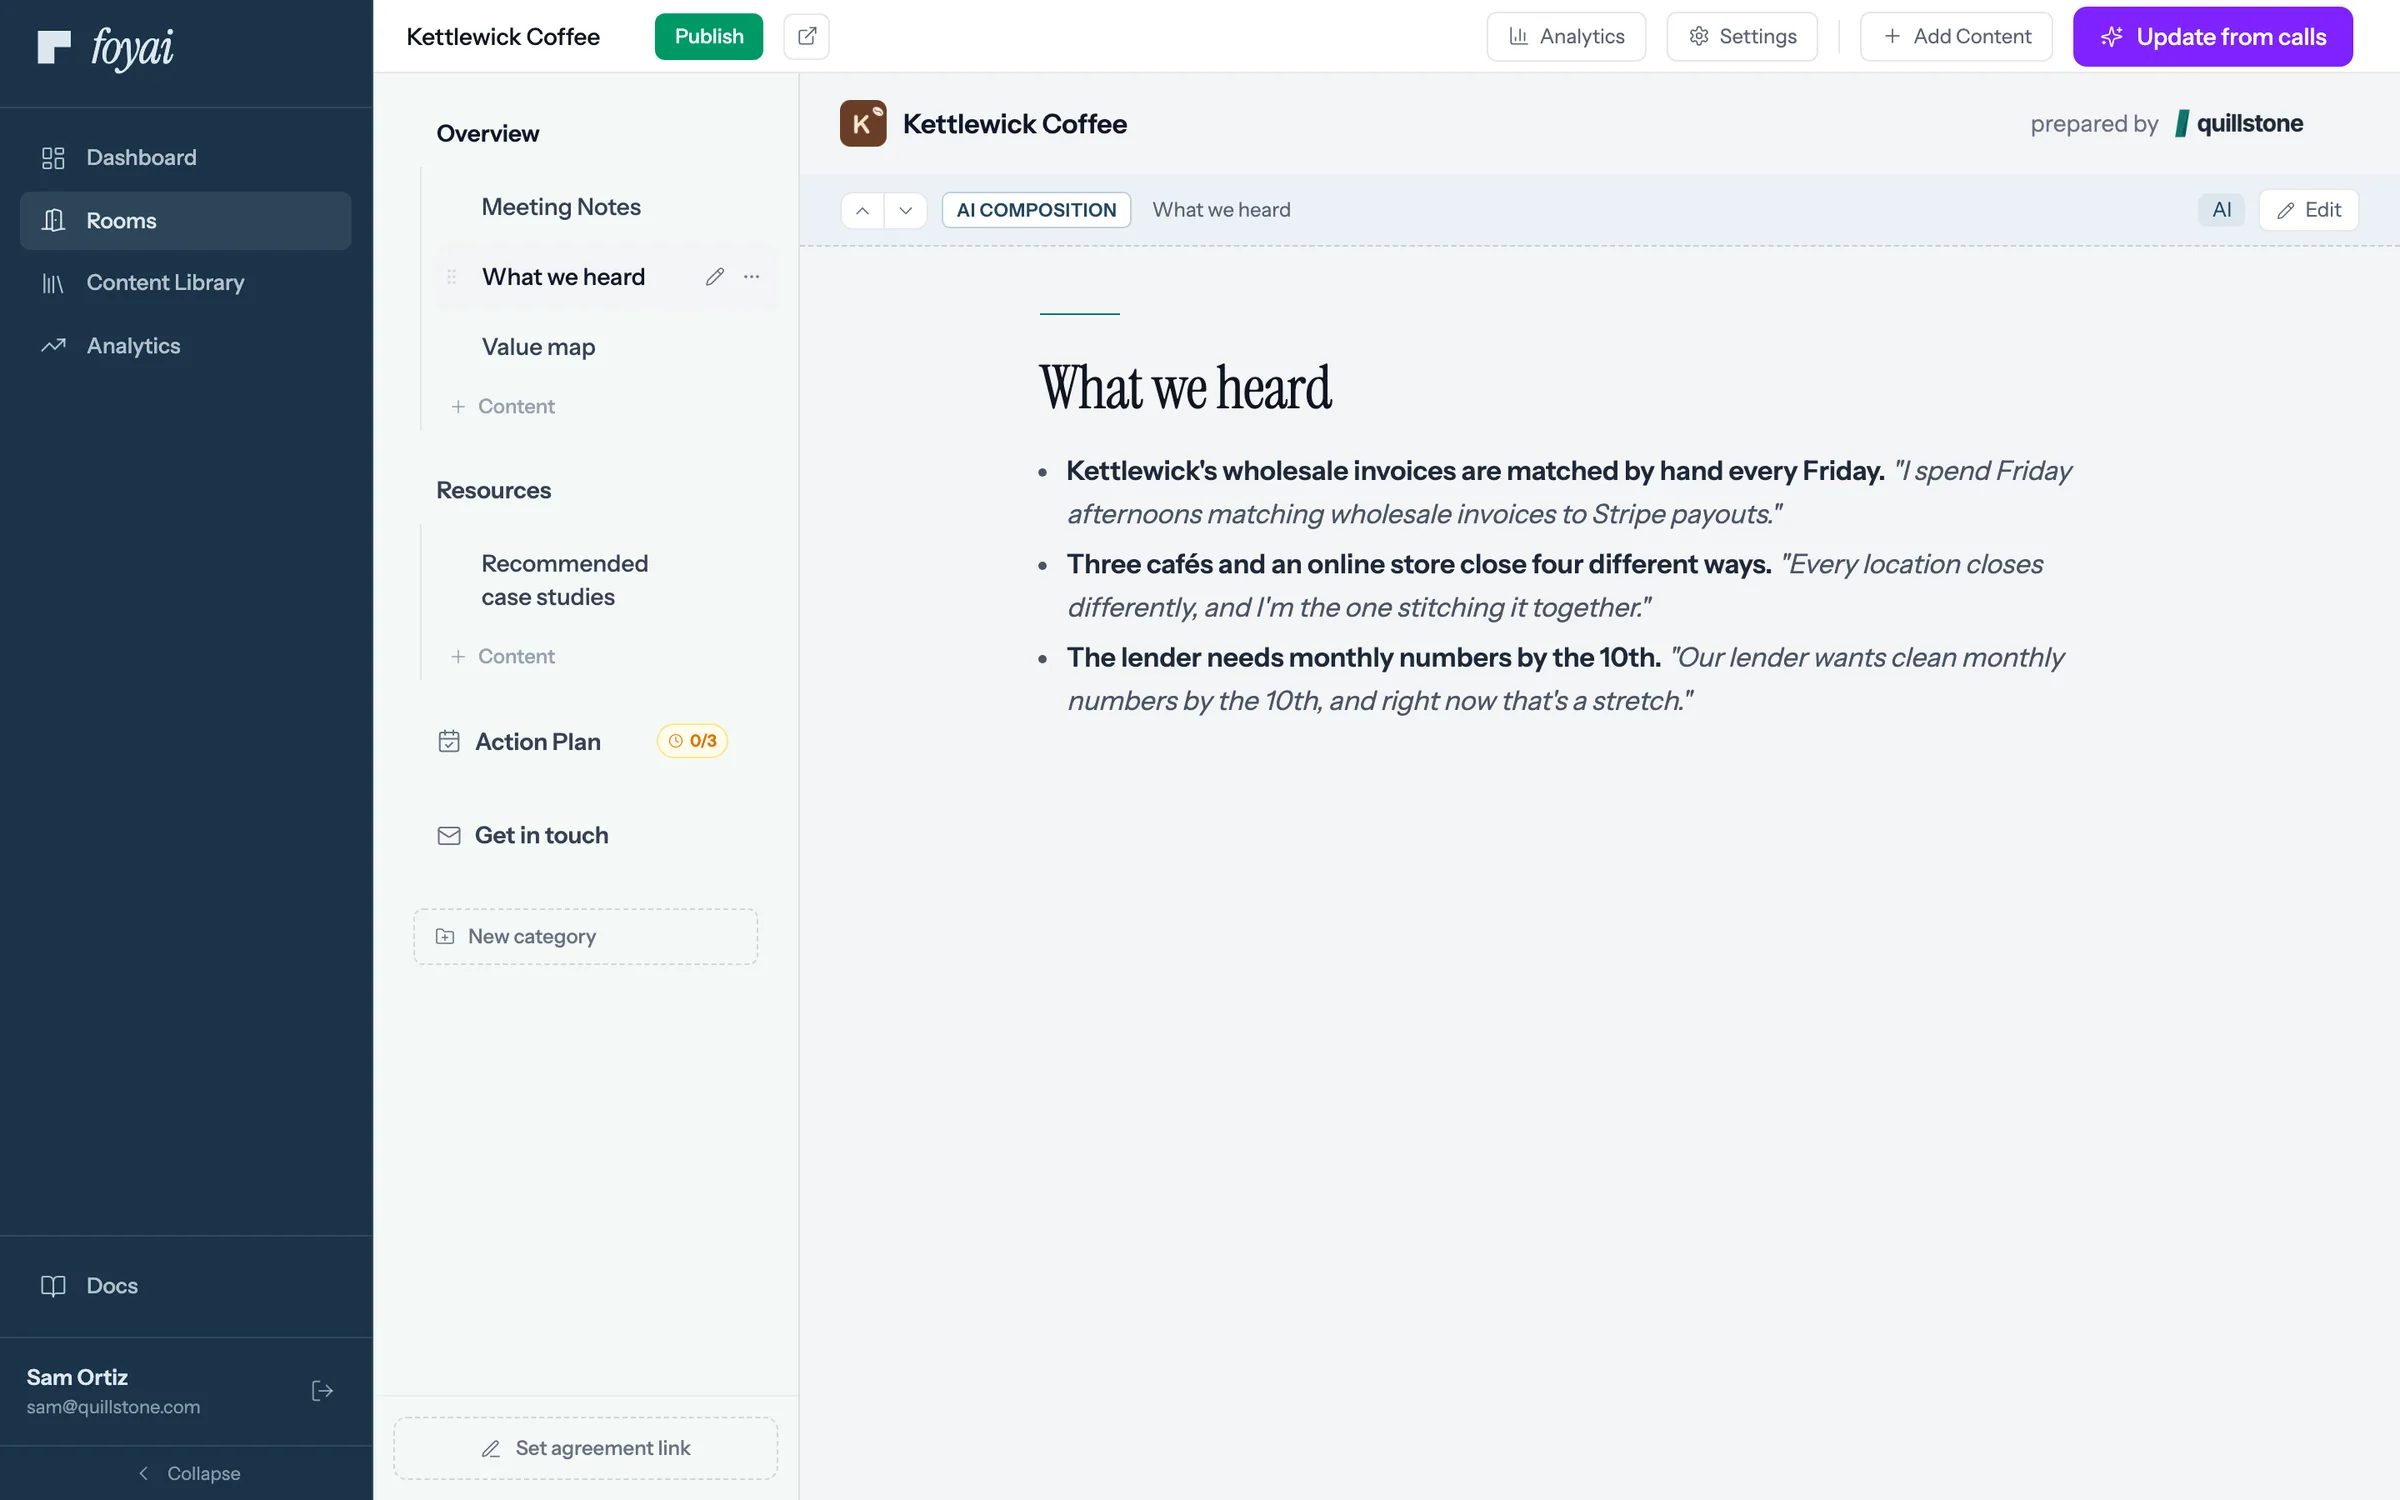Open Analytics in left sidebar

186,346
